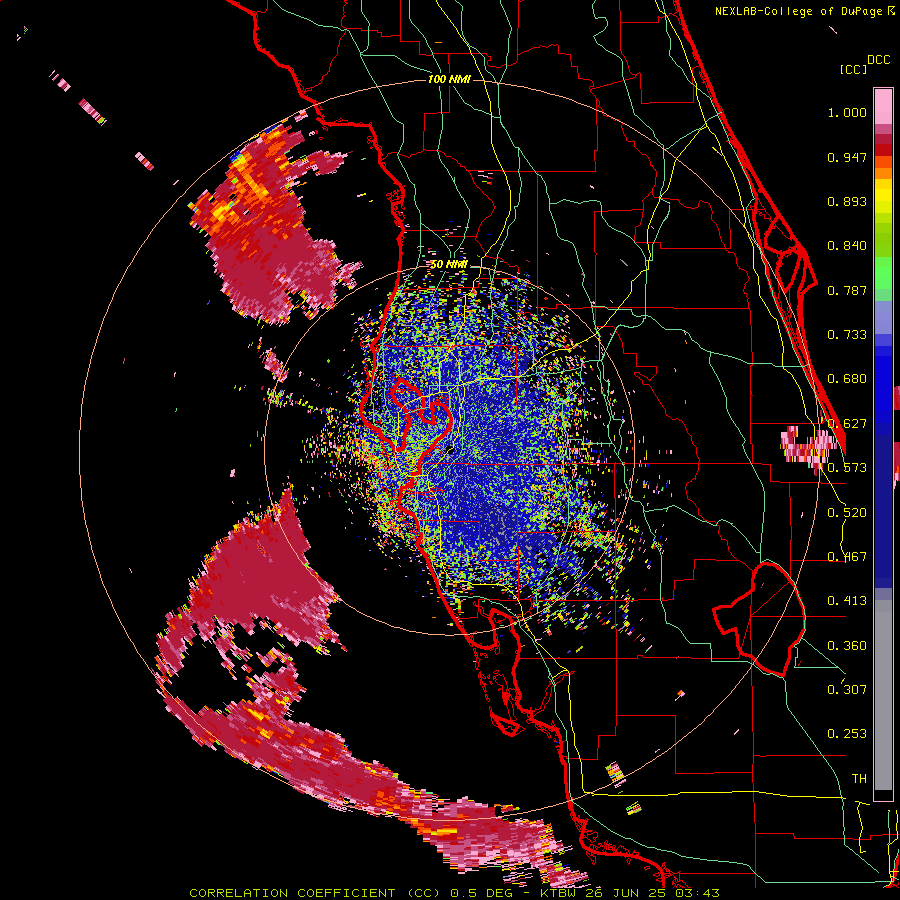900x900 pixels.
Task: Click the [CC] legend unit label
Action: (x=853, y=69)
